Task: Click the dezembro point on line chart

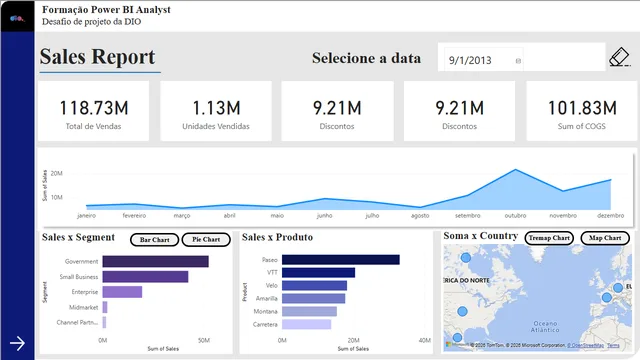Action: [611, 180]
